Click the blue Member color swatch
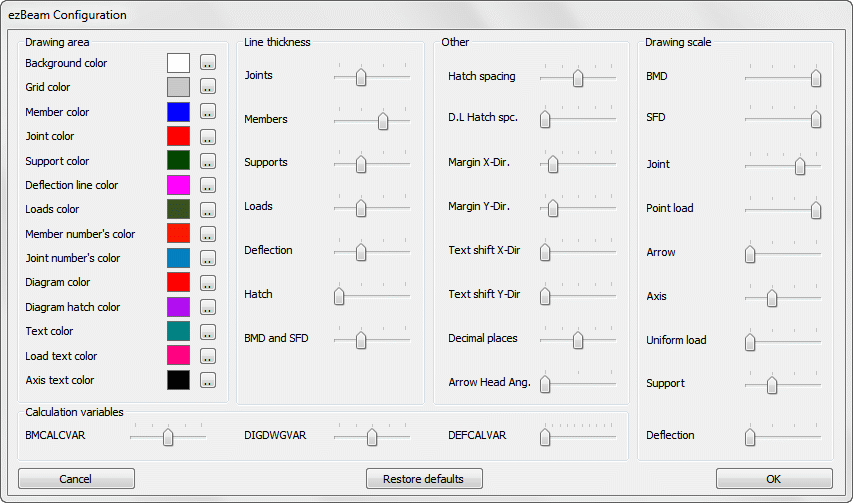Screen dimensions: 853x503 [x=178, y=111]
